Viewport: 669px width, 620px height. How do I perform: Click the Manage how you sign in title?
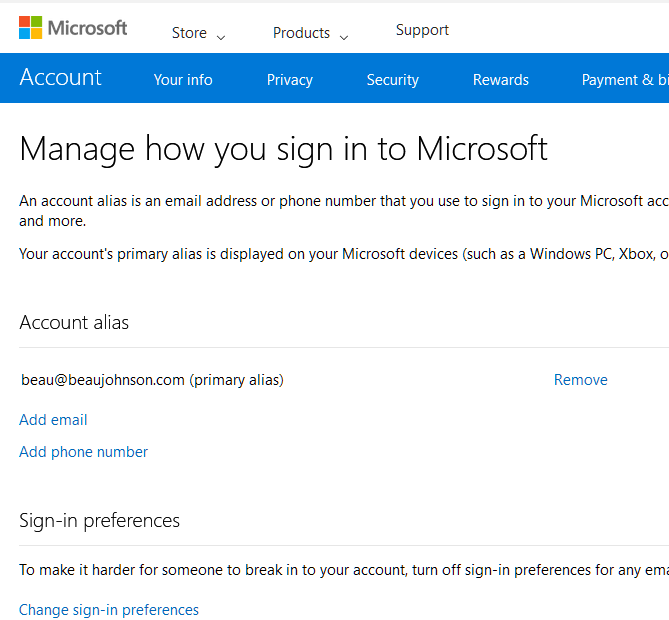tap(283, 149)
